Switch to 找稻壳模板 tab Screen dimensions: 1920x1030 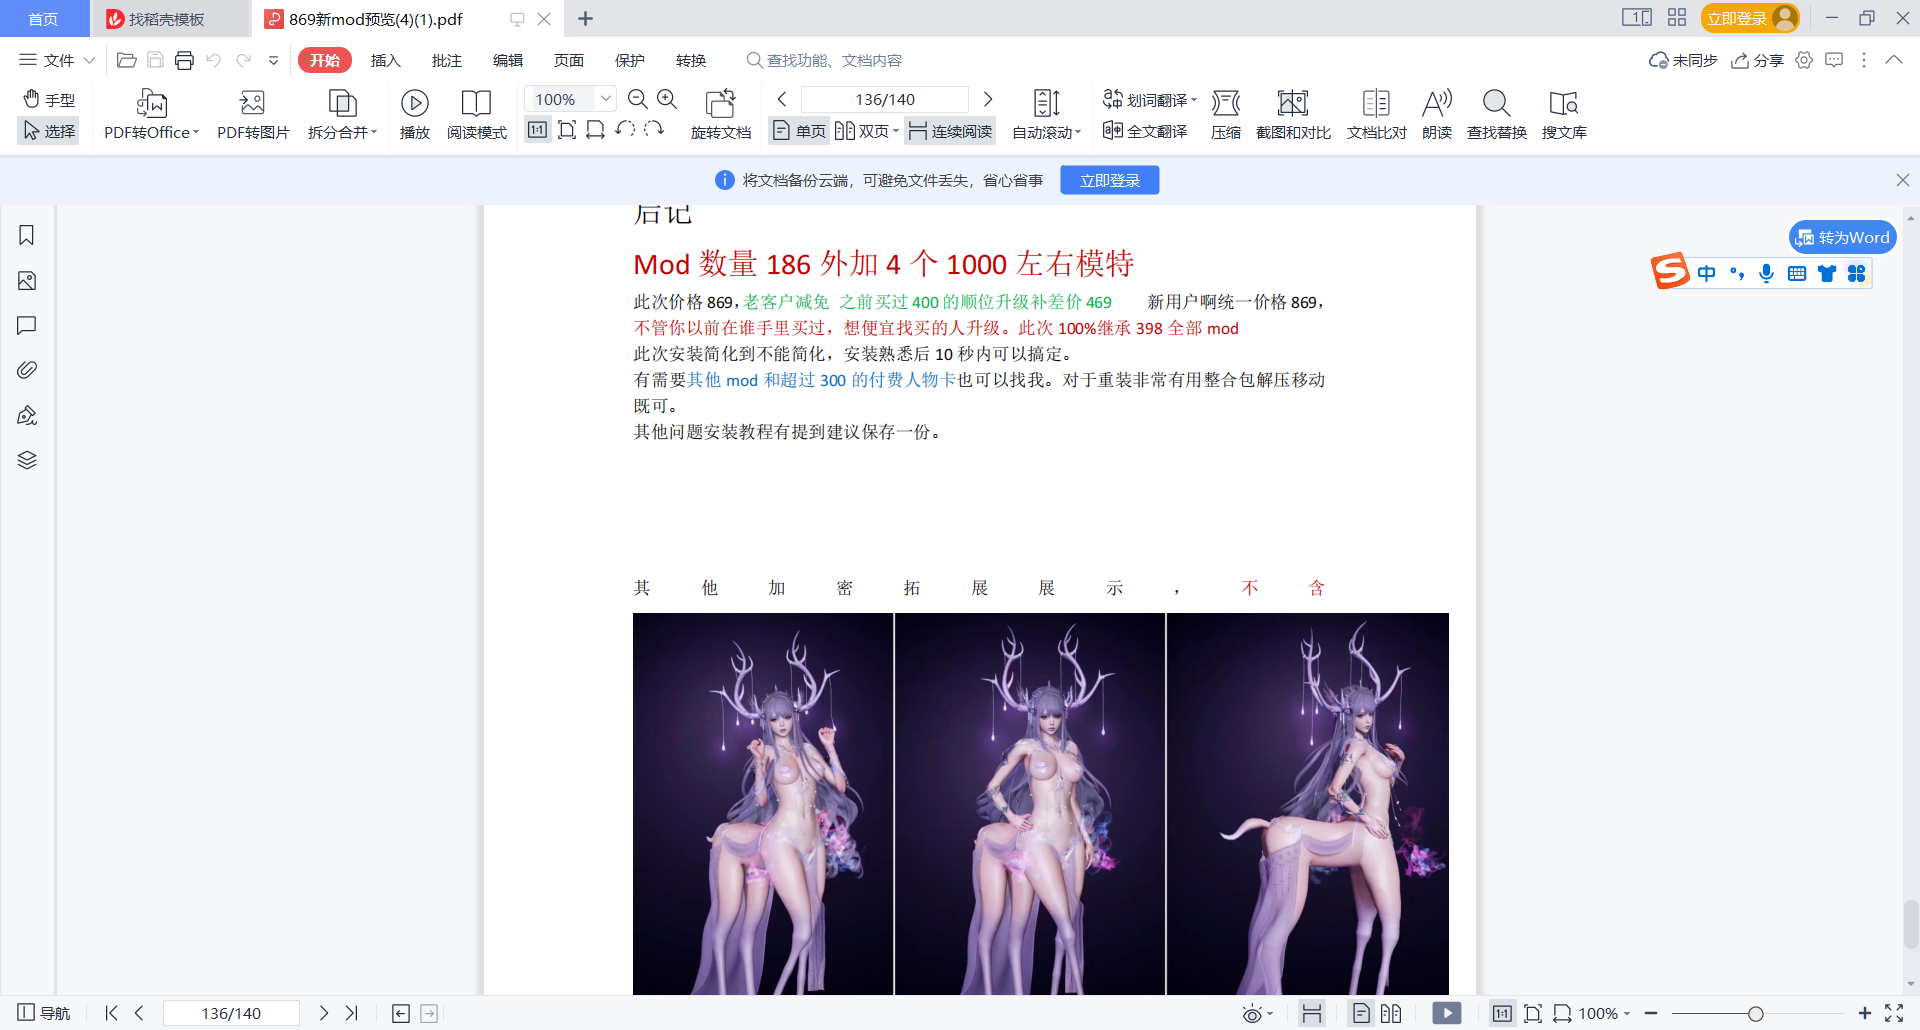tap(170, 19)
